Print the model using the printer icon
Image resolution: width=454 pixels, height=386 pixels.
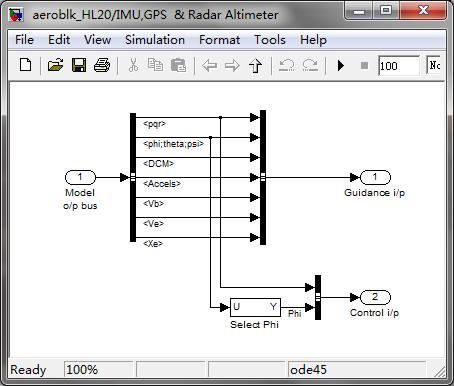(x=102, y=65)
